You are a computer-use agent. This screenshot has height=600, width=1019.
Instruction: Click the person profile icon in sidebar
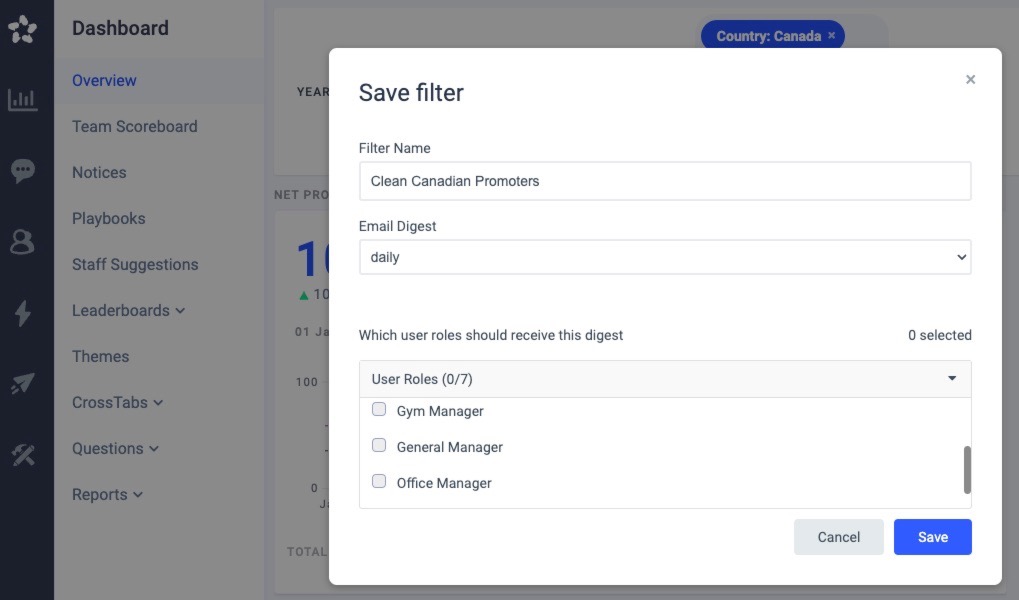point(22,242)
